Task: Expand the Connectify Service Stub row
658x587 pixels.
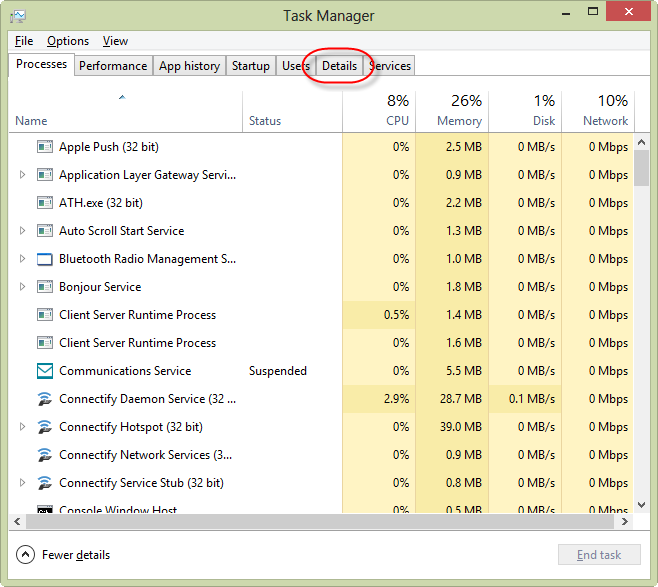Action: [23, 483]
